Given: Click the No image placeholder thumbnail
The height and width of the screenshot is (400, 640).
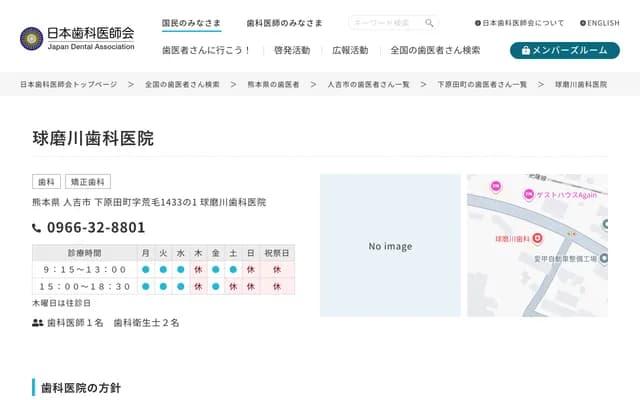Looking at the screenshot, I should (390, 246).
